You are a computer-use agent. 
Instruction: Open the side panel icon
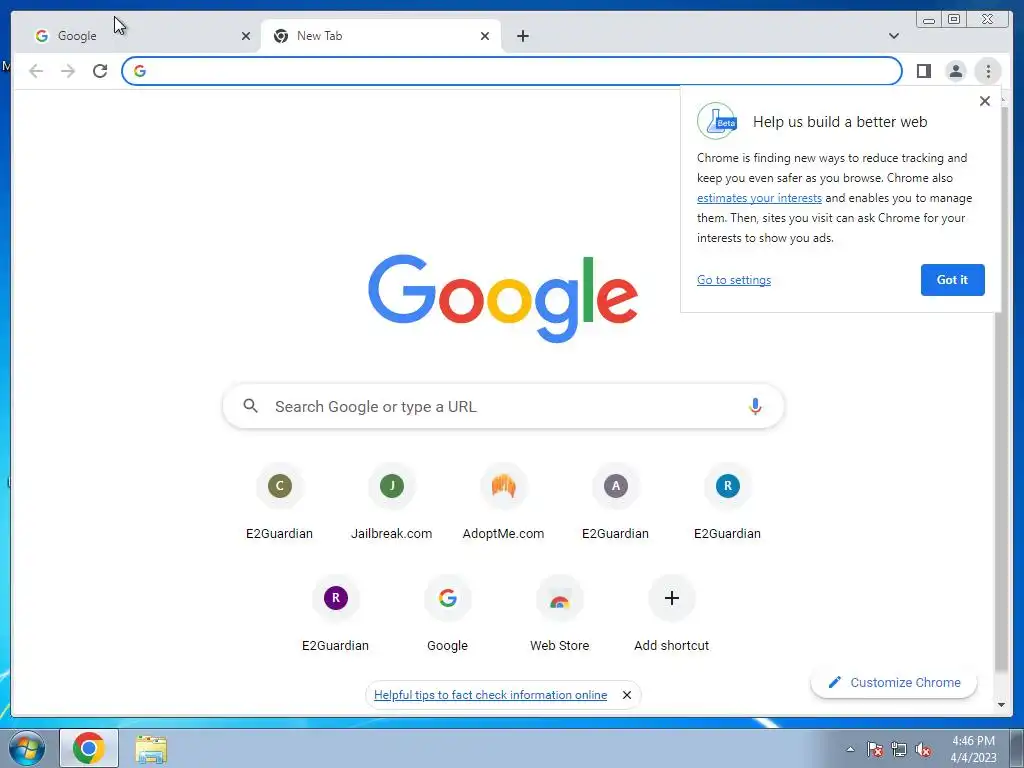point(923,71)
